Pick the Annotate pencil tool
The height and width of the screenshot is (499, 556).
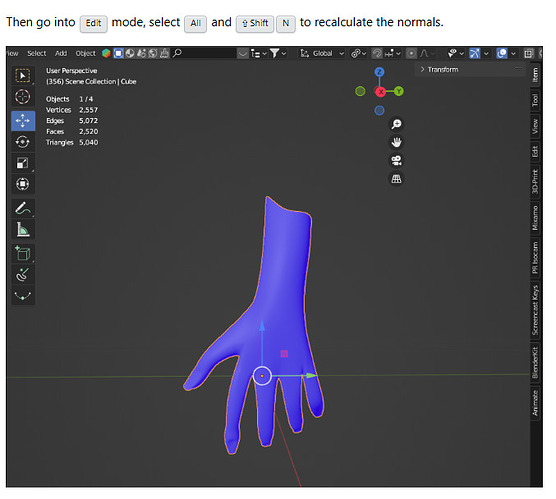pyautogui.click(x=23, y=209)
